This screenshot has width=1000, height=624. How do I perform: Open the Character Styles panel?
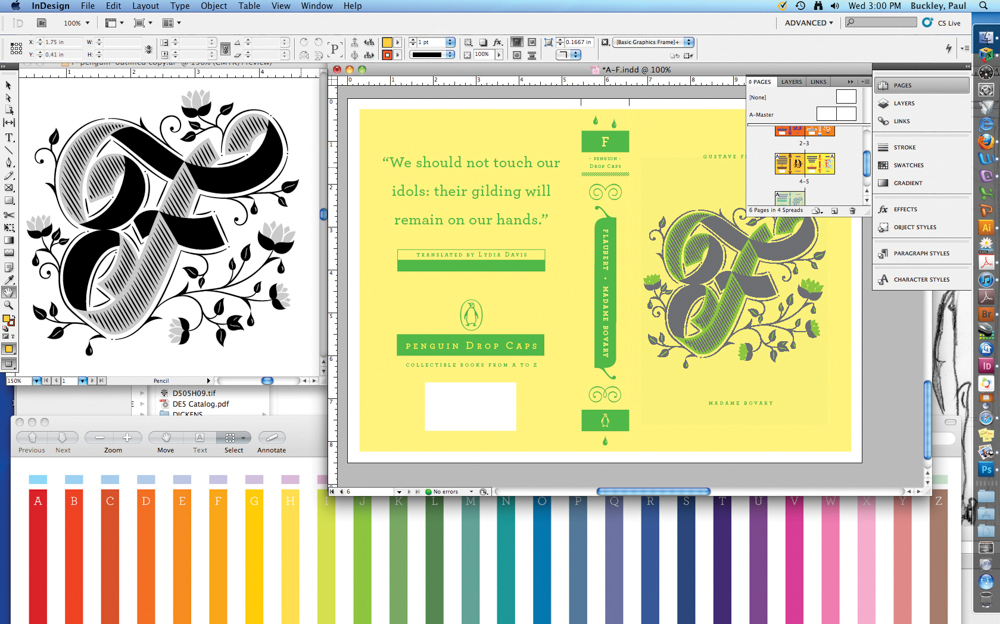coord(920,280)
